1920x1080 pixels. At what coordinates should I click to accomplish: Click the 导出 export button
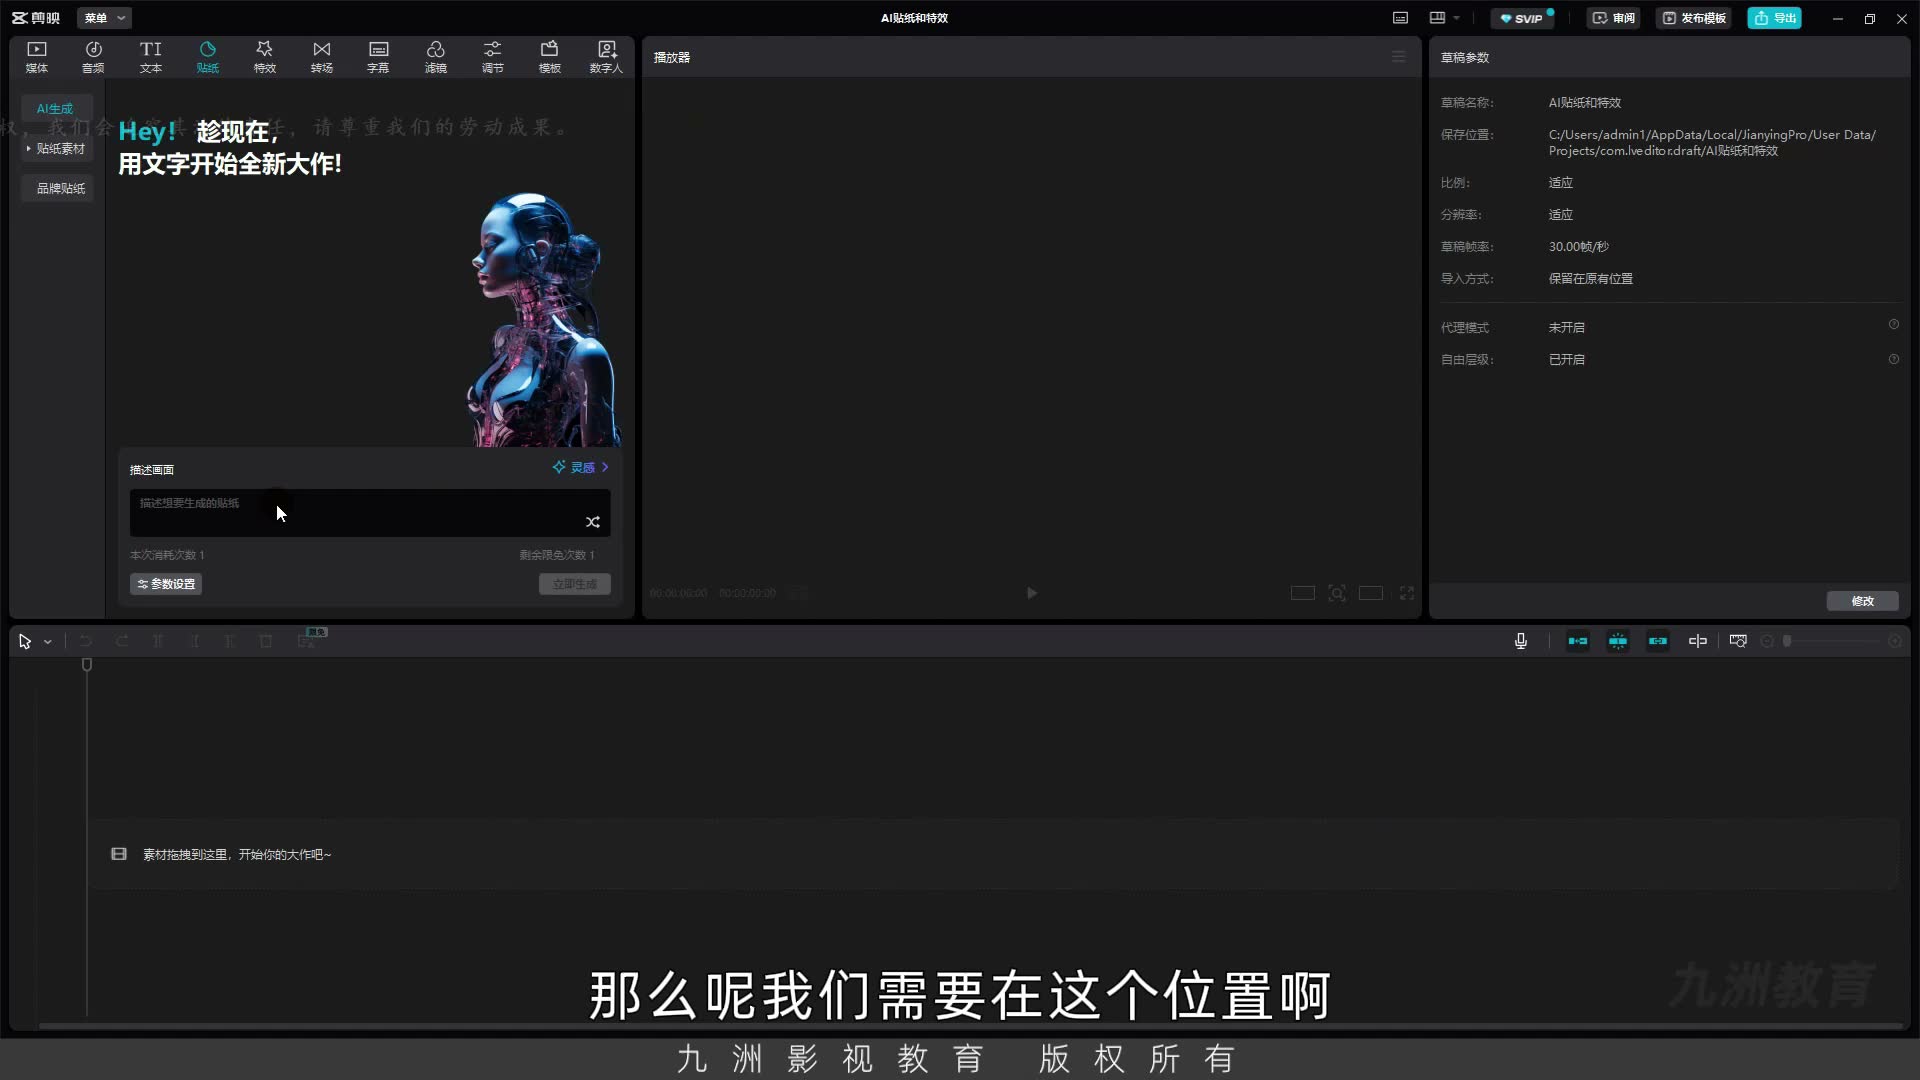(1775, 18)
